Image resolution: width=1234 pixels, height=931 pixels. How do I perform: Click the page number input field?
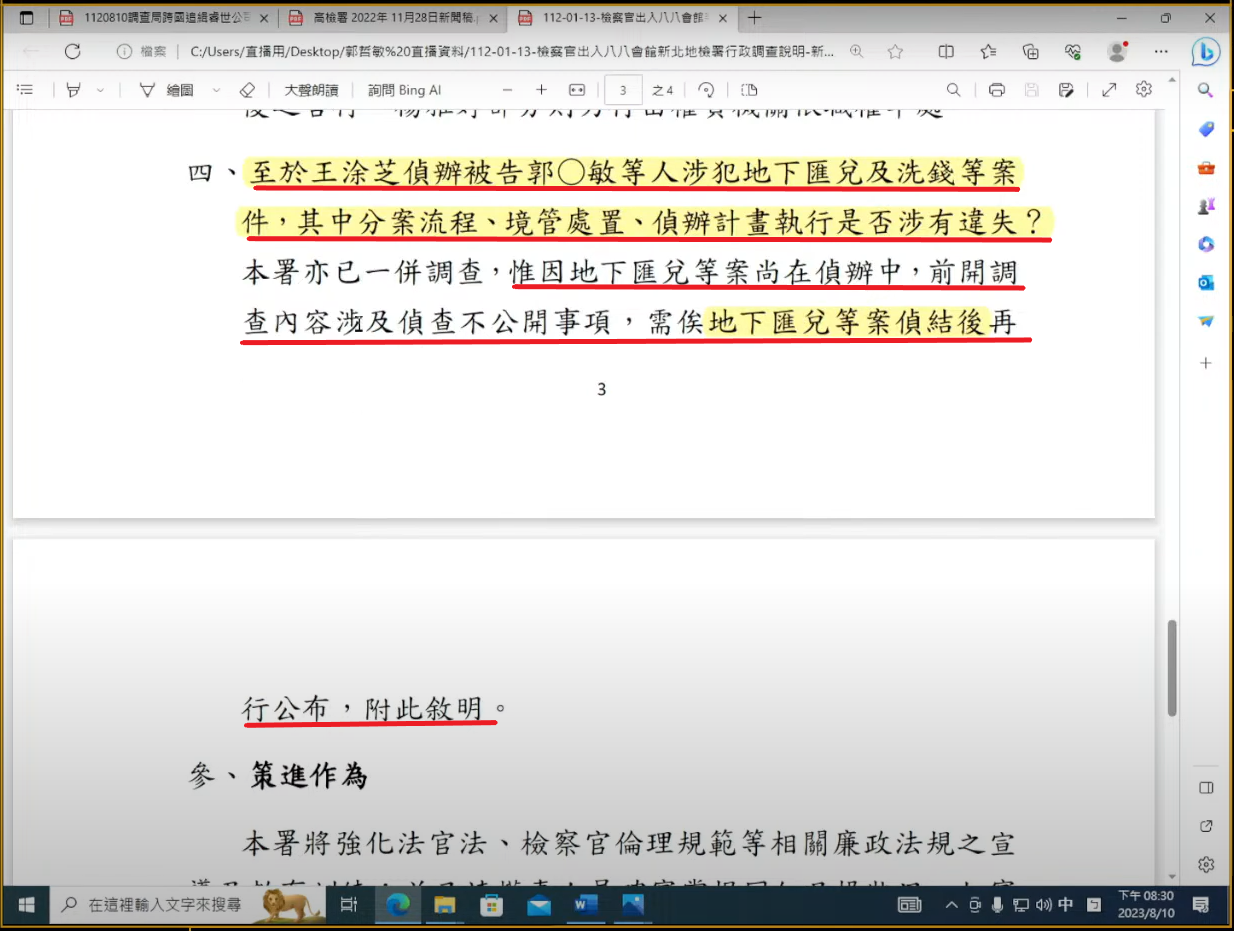623,90
